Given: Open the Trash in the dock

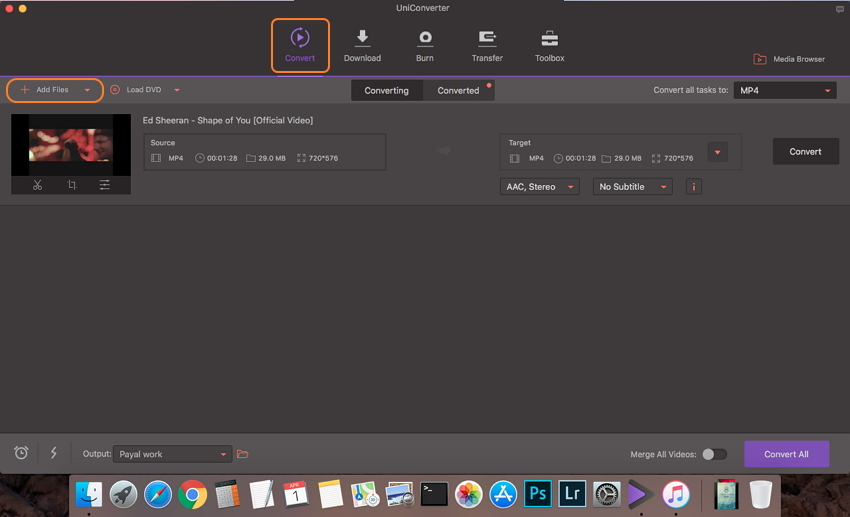Looking at the screenshot, I should tap(761, 494).
